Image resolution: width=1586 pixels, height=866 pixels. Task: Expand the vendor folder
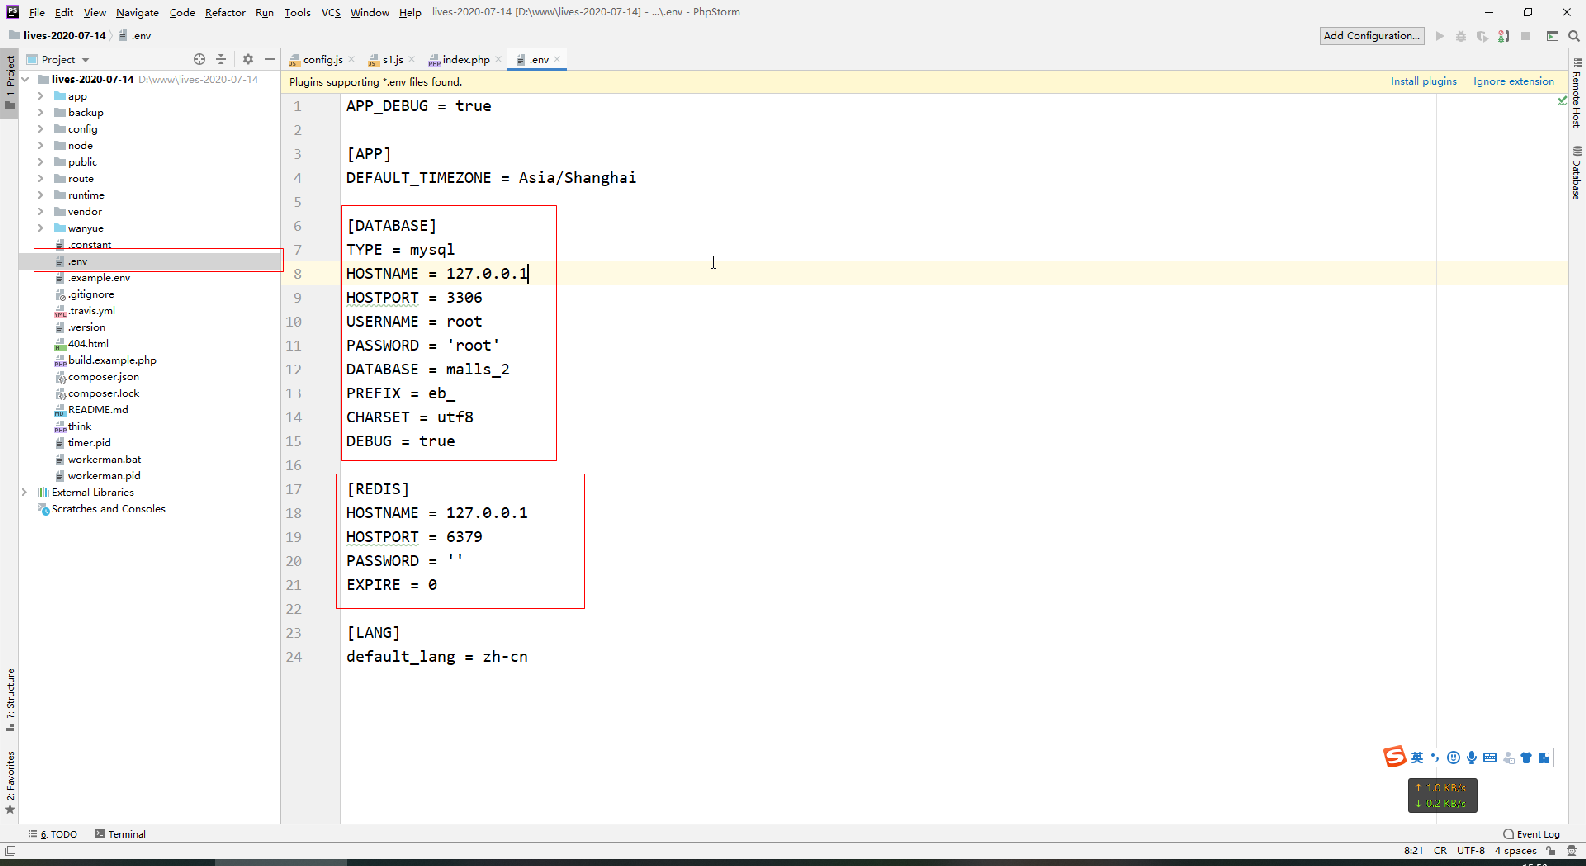tap(40, 211)
